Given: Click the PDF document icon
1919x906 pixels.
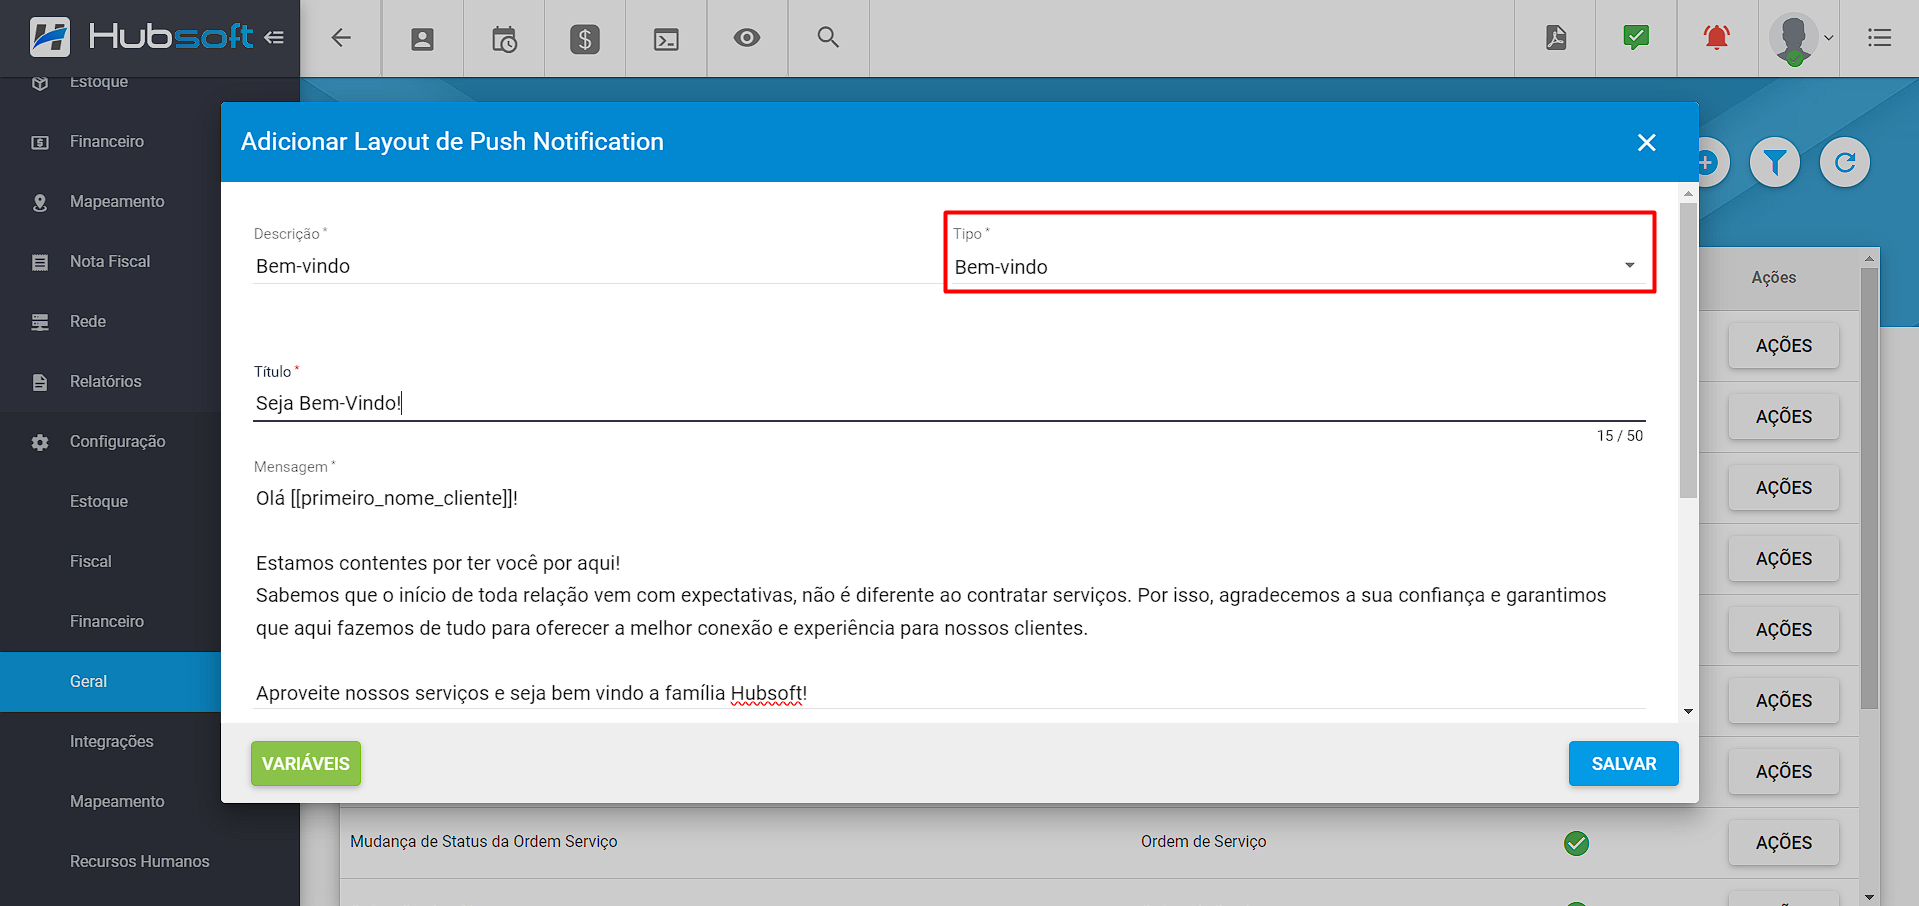Looking at the screenshot, I should pos(1555,38).
